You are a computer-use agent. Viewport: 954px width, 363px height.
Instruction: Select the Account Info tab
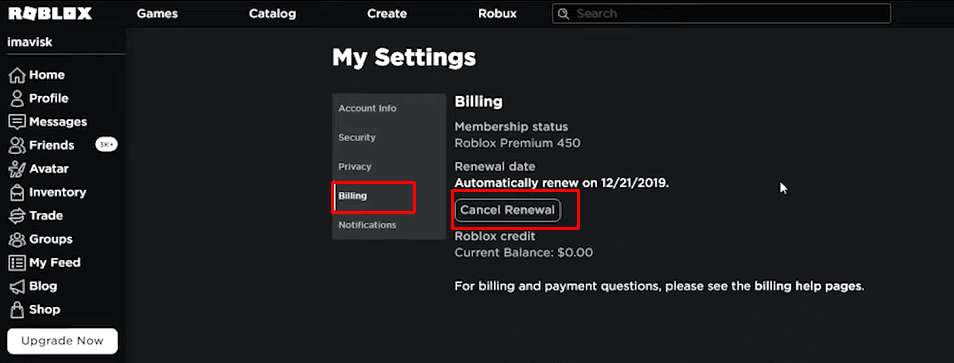tap(389, 108)
